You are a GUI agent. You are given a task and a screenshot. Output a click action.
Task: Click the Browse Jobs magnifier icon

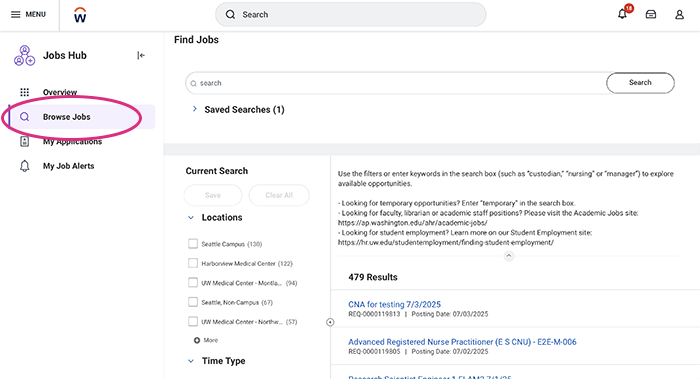[25, 117]
